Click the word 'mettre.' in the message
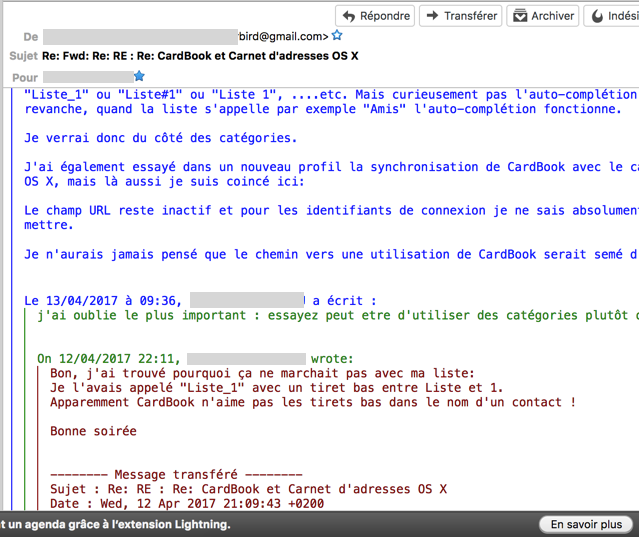 coord(49,225)
